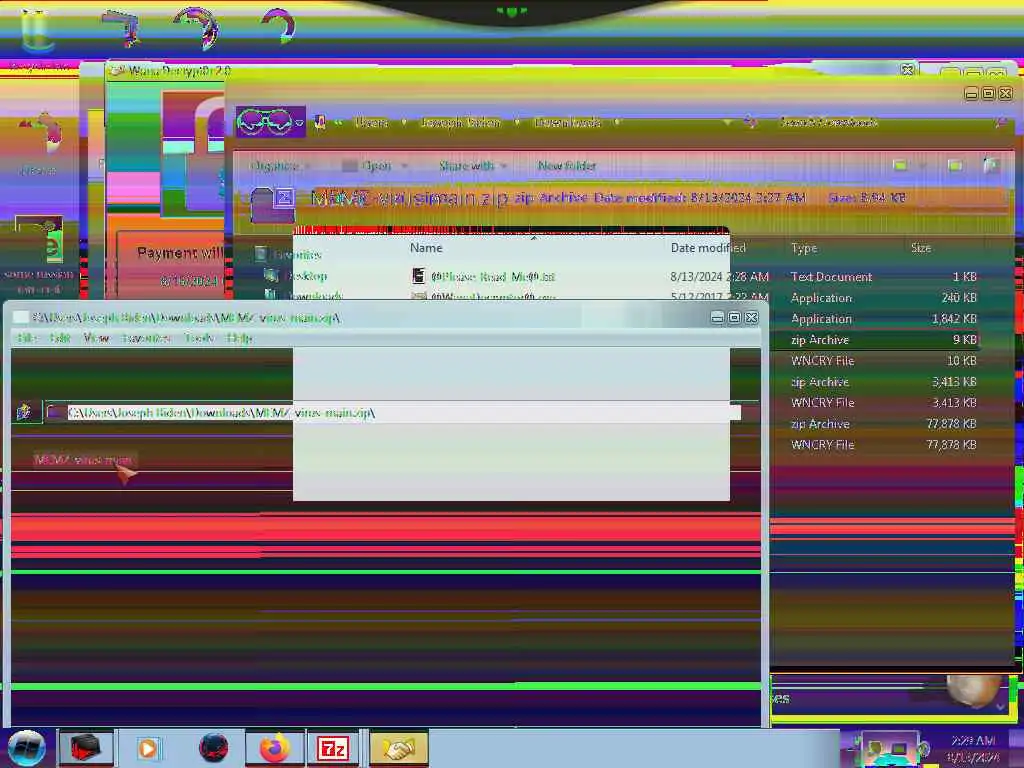Image resolution: width=1024 pixels, height=768 pixels.
Task: Sort files by Type column header
Action: 804,248
